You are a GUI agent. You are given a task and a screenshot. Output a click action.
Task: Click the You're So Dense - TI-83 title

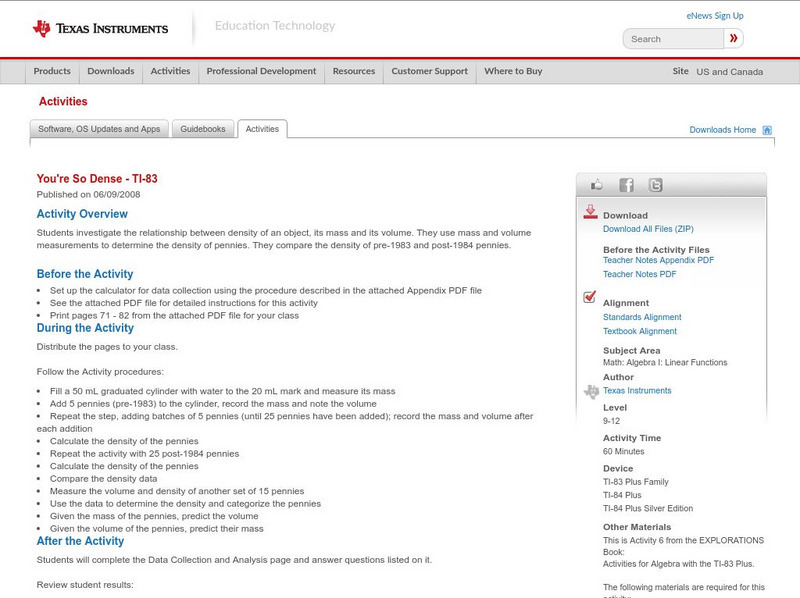click(x=97, y=179)
